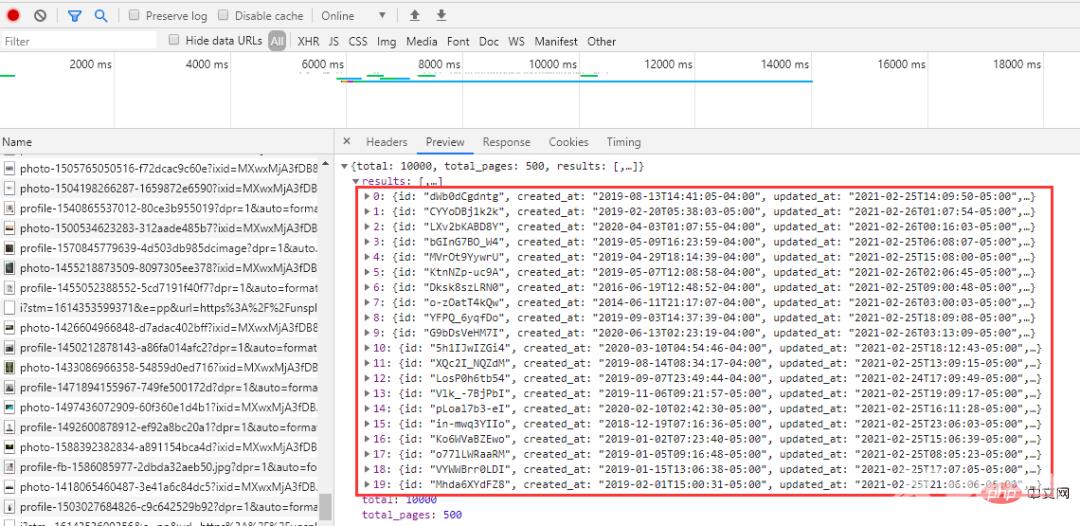Switch to the Headers tab
The width and height of the screenshot is (1080, 526).
(386, 142)
